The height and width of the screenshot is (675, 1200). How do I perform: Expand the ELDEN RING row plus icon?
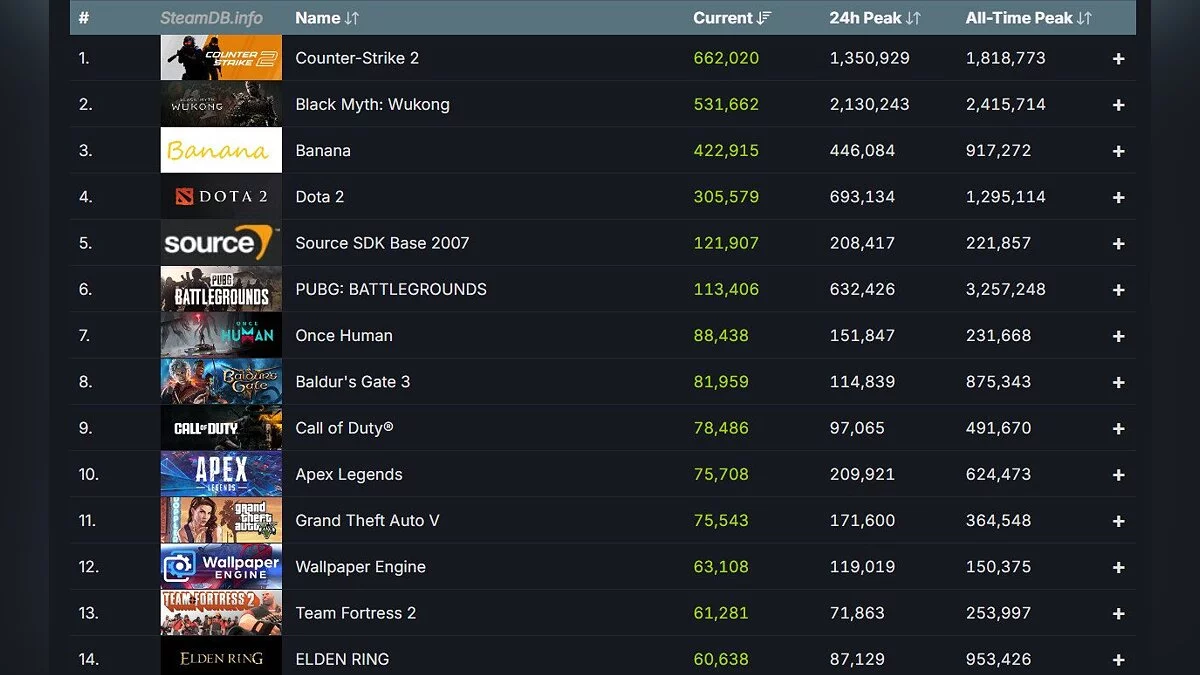1118,660
